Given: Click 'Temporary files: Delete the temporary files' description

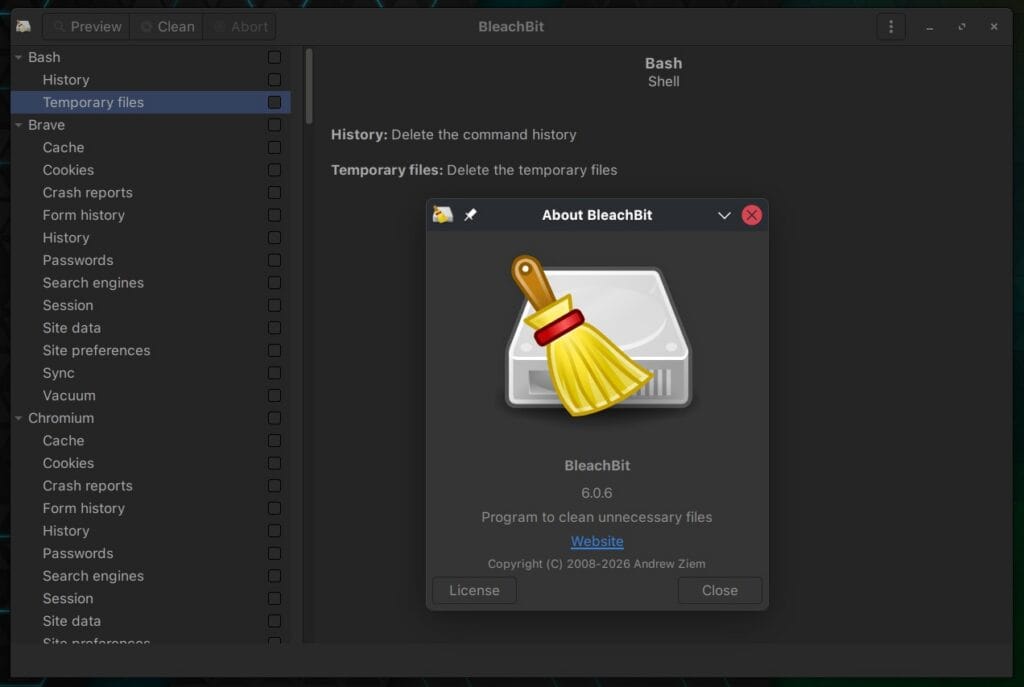Looking at the screenshot, I should coord(474,170).
